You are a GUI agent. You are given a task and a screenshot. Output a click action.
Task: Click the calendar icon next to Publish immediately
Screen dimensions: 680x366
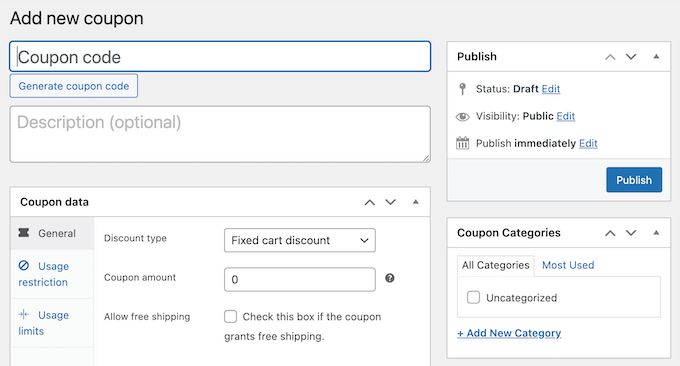462,143
